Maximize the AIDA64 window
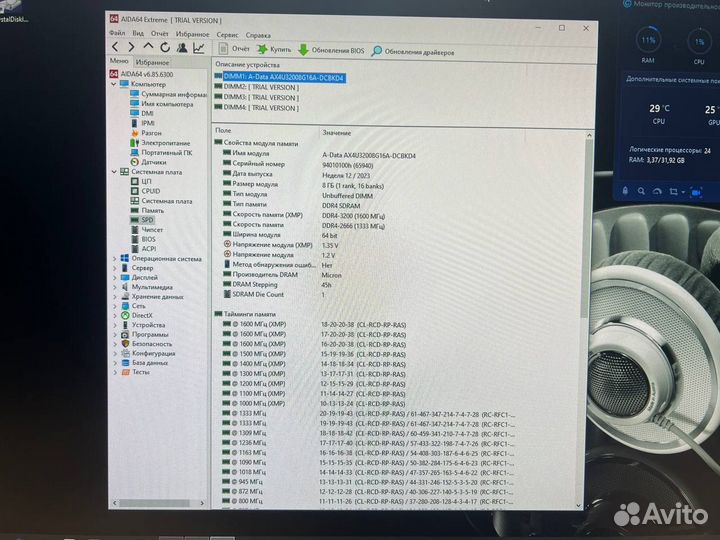The image size is (720, 540). [562, 28]
